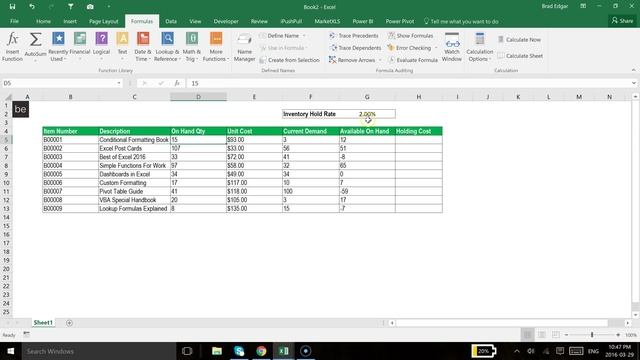Add a new sheet
Screen dimensions: 640x360
69,323
